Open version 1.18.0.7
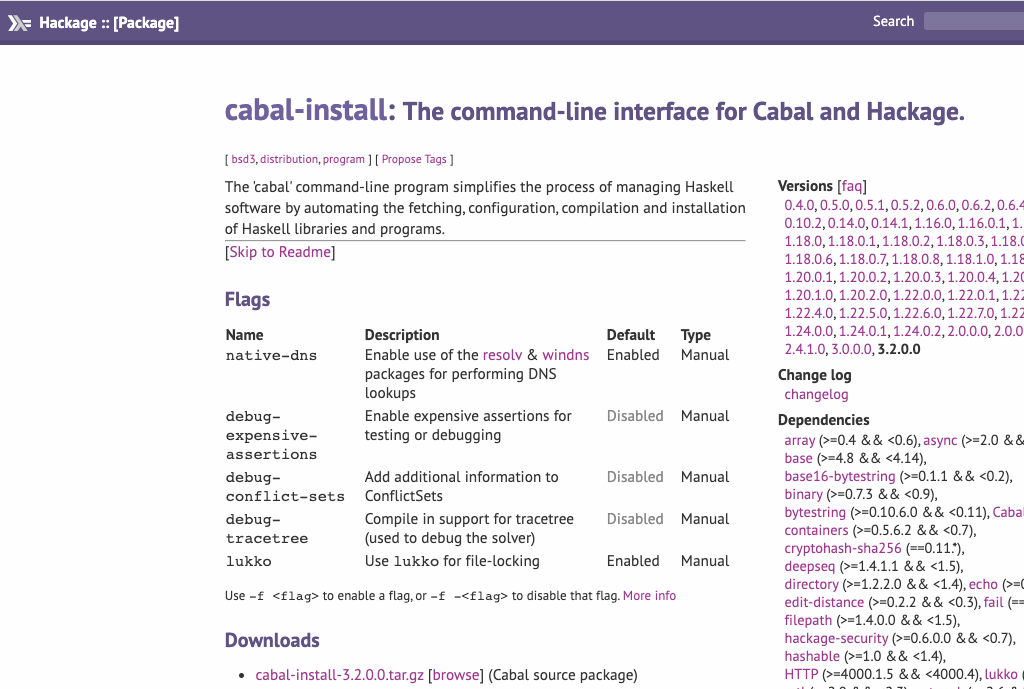This screenshot has width=1024, height=689. click(863, 259)
